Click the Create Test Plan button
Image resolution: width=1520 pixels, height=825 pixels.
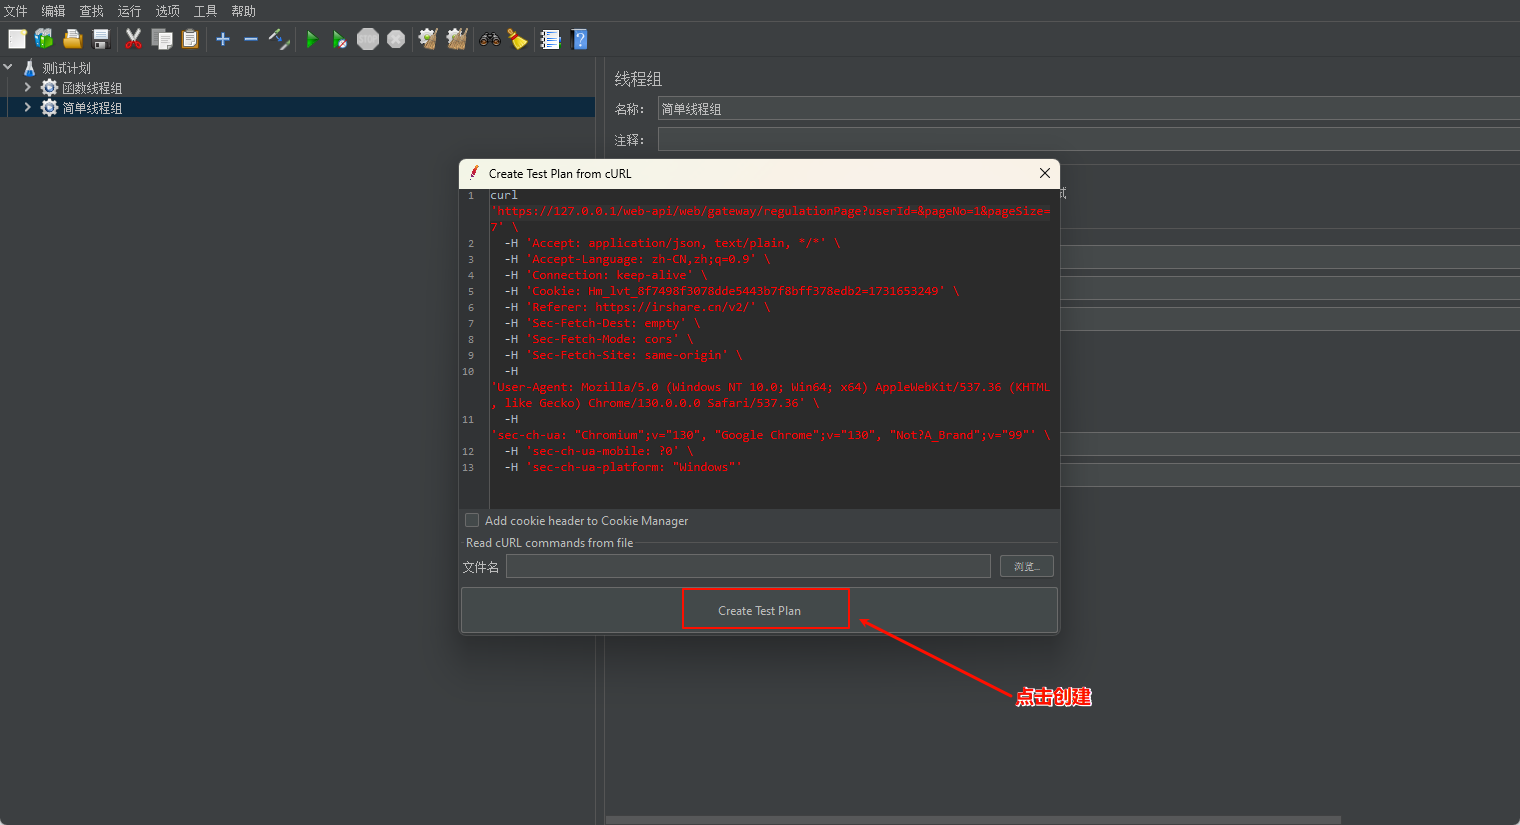(759, 610)
